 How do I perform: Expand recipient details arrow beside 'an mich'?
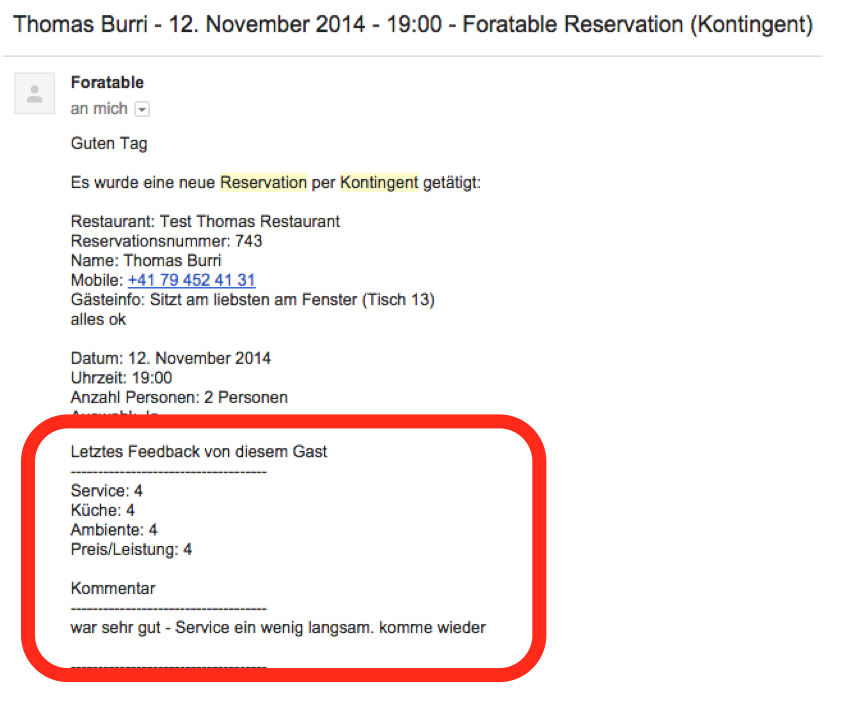coord(142,109)
